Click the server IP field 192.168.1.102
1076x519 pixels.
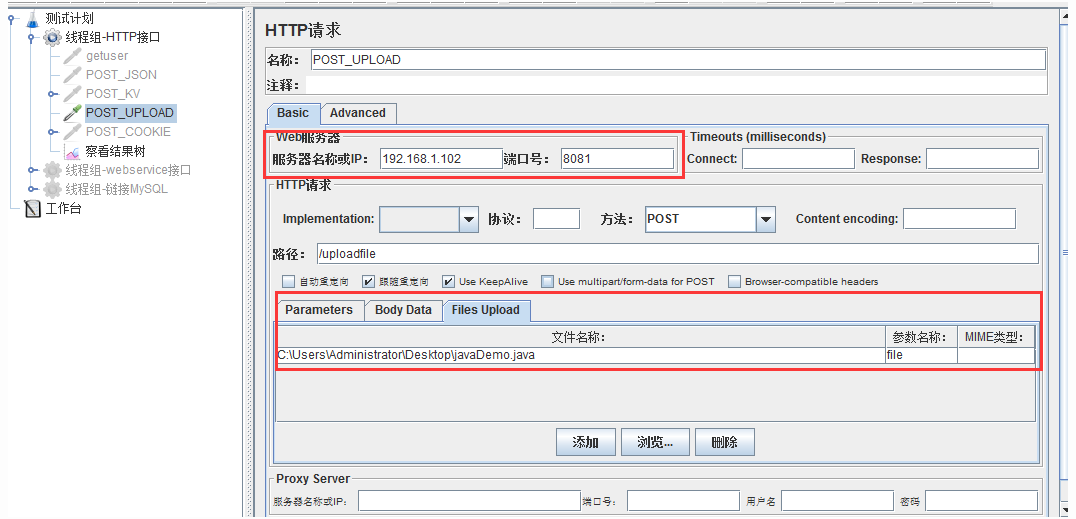[x=441, y=159]
